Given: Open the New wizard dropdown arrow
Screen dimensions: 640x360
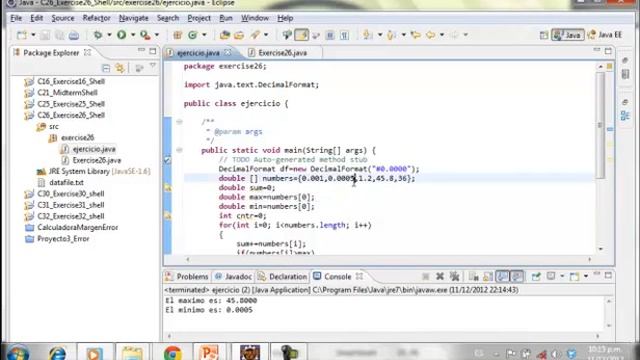Looking at the screenshot, I should 33,35.
